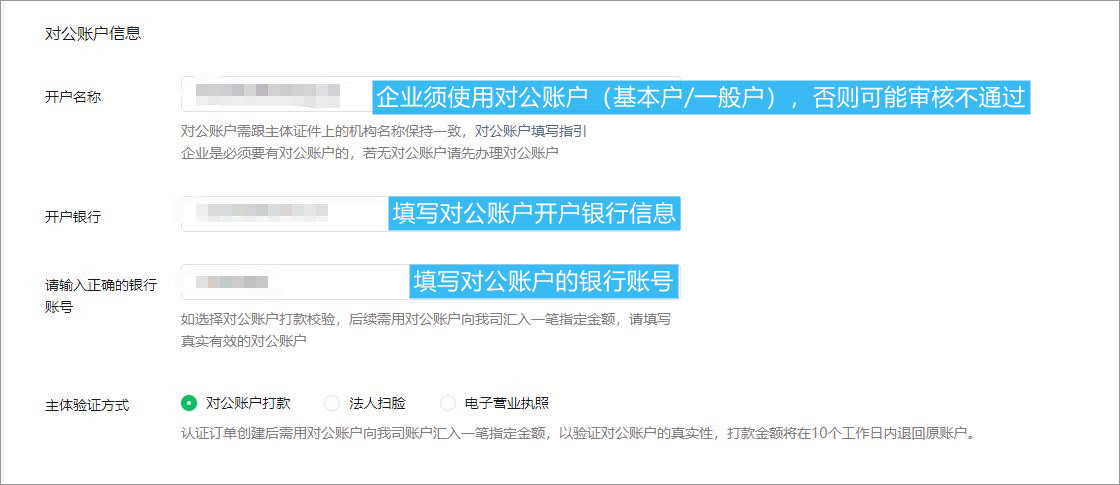This screenshot has width=1120, height=485.
Task: Click the 开户银行 field label
Action: [73, 216]
